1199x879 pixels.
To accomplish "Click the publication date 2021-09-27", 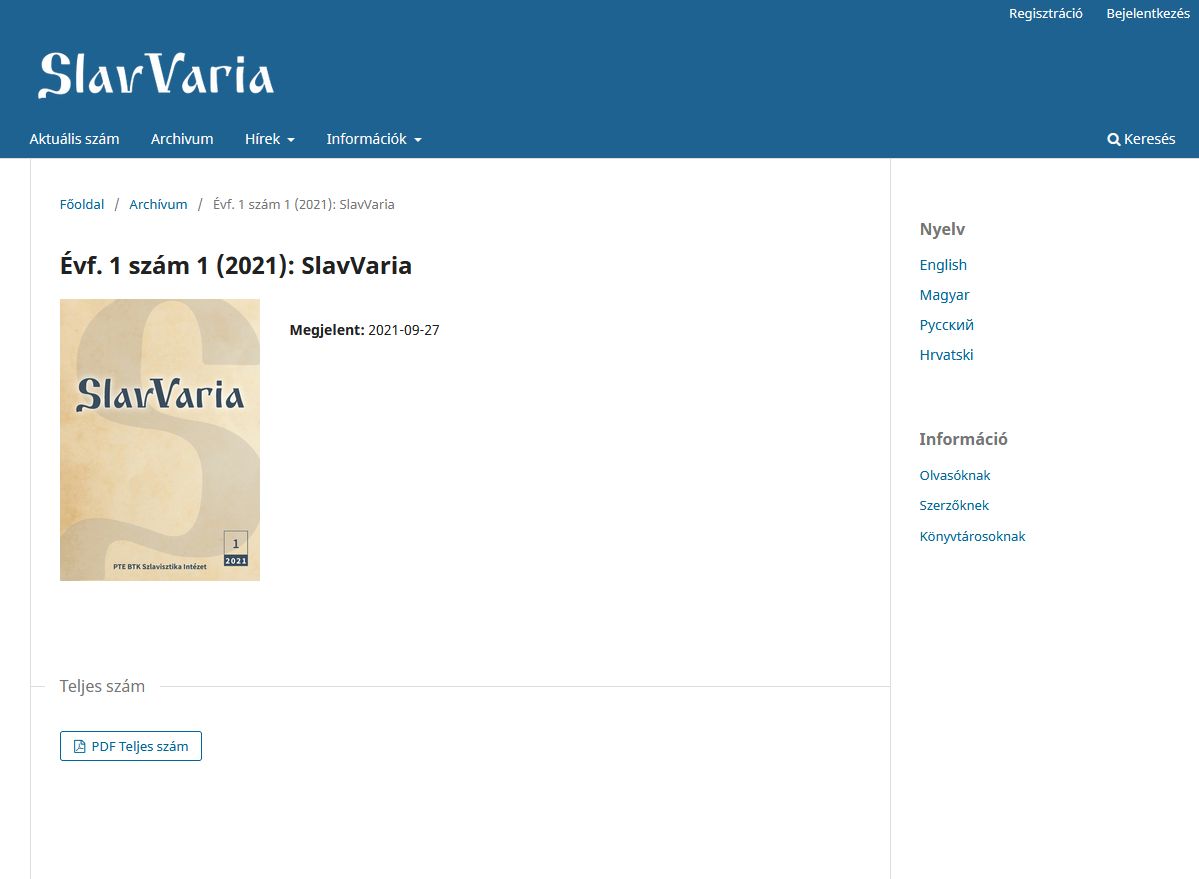I will 404,330.
